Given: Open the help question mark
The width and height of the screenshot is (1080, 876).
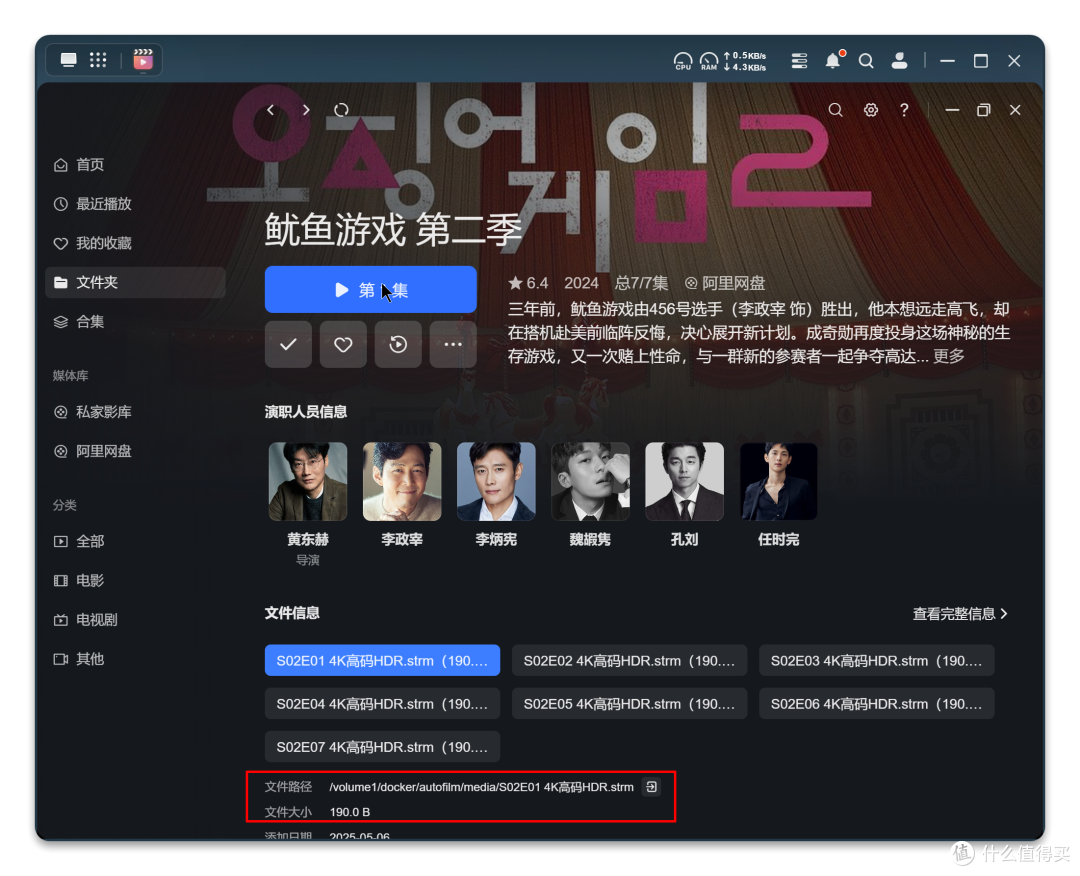Looking at the screenshot, I should 904,110.
